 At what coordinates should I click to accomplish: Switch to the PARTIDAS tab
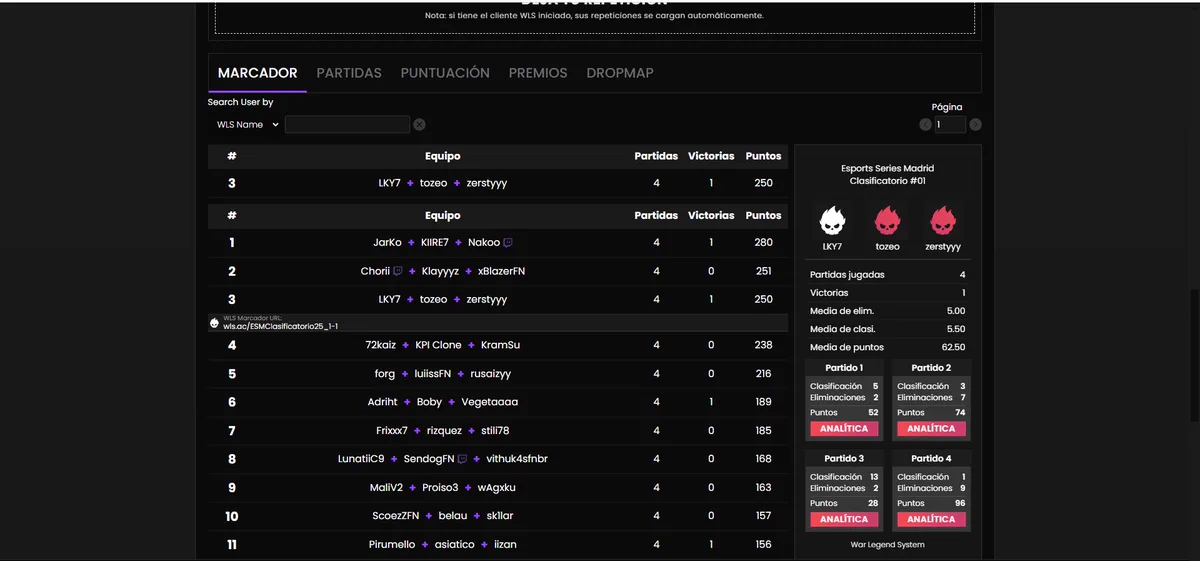[x=349, y=73]
